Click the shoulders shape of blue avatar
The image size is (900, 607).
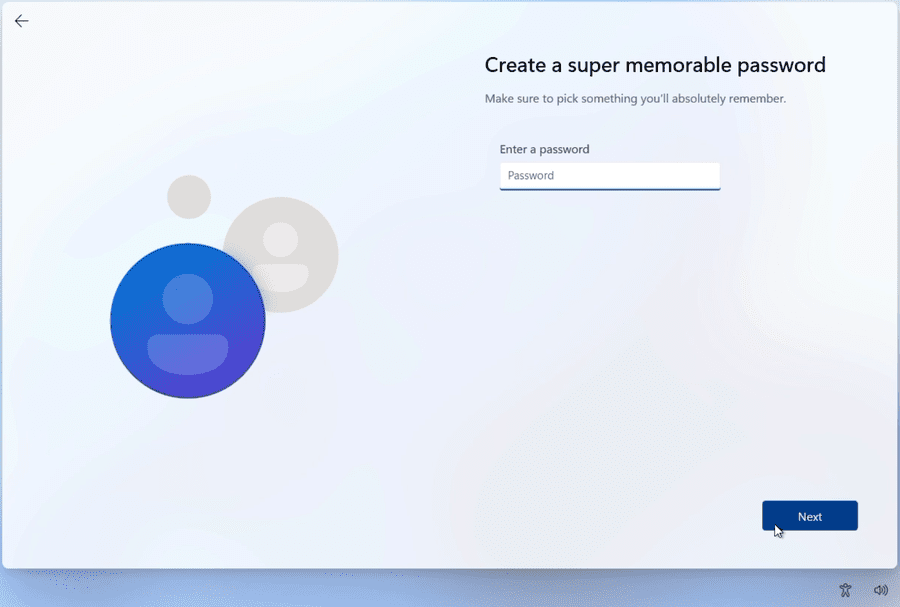[188, 354]
